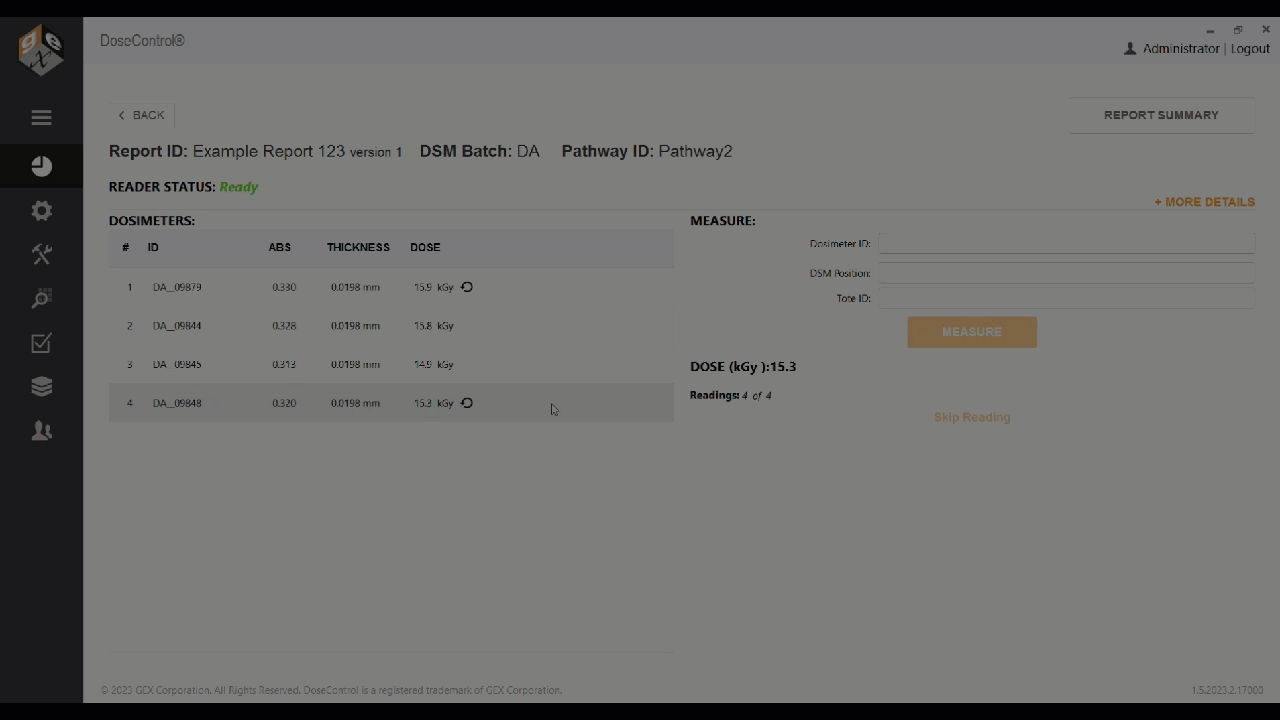
Task: Close the DoseControl window
Action: coord(1266,30)
